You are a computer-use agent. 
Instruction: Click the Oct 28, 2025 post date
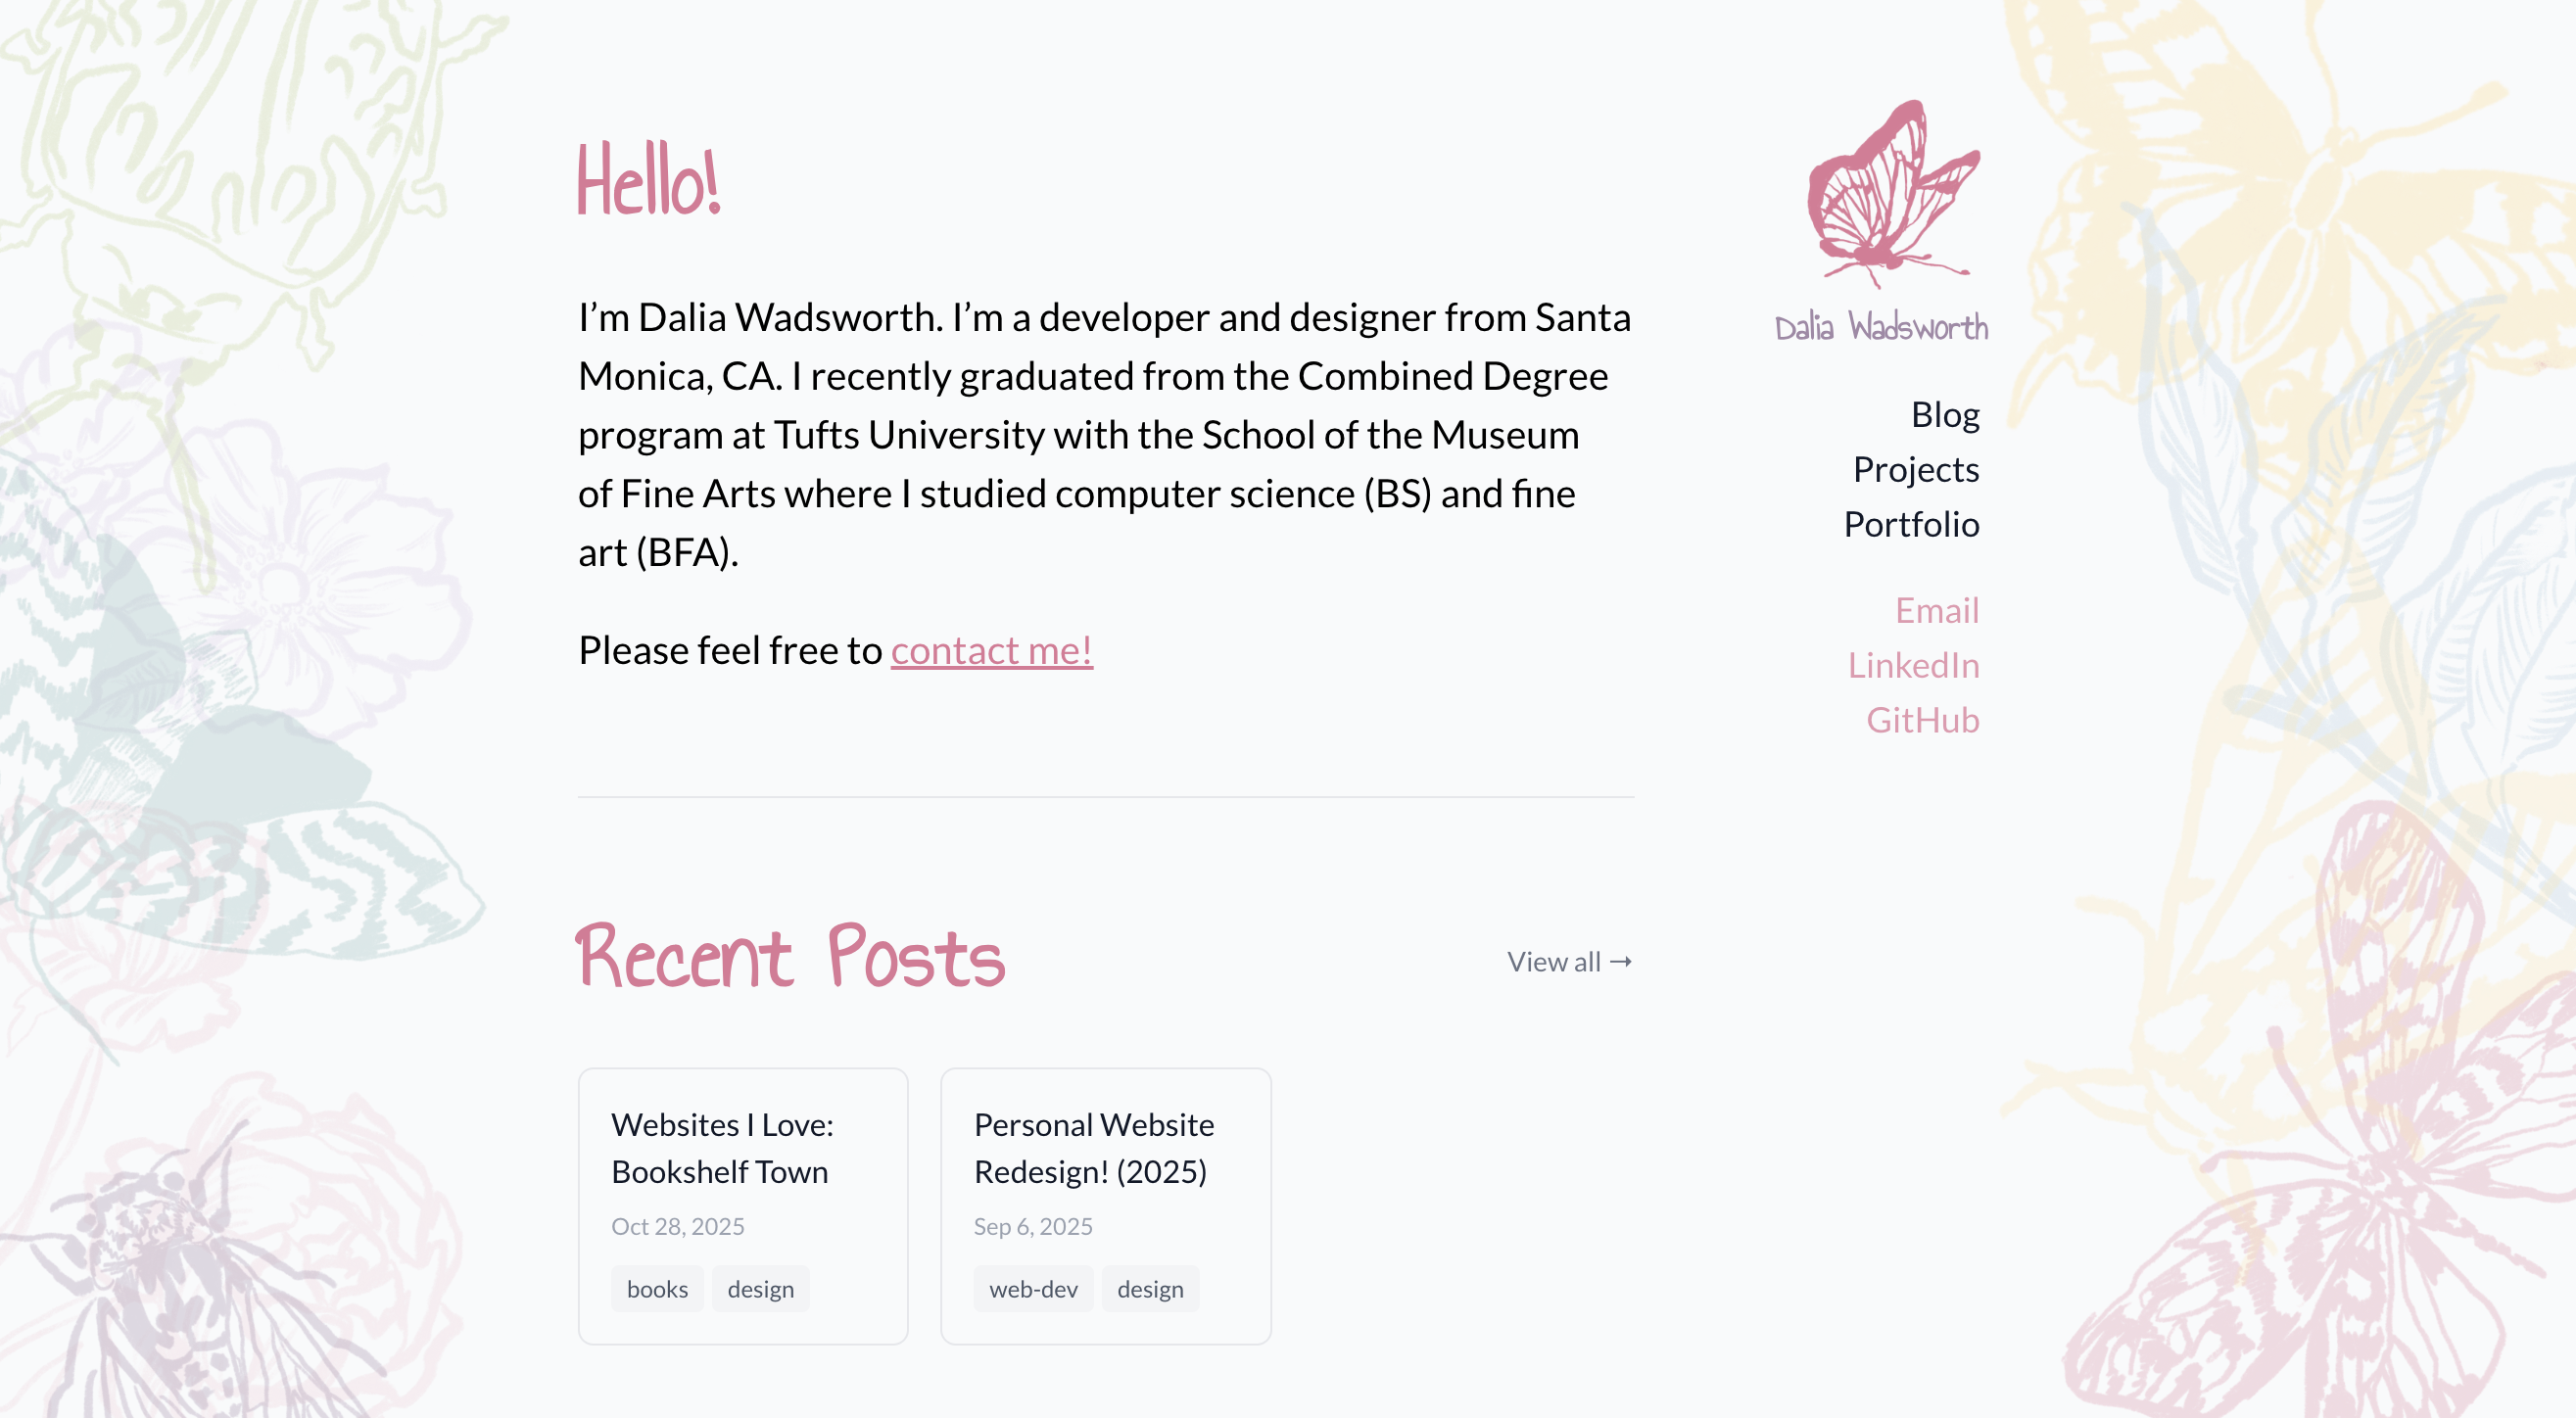(x=677, y=1226)
